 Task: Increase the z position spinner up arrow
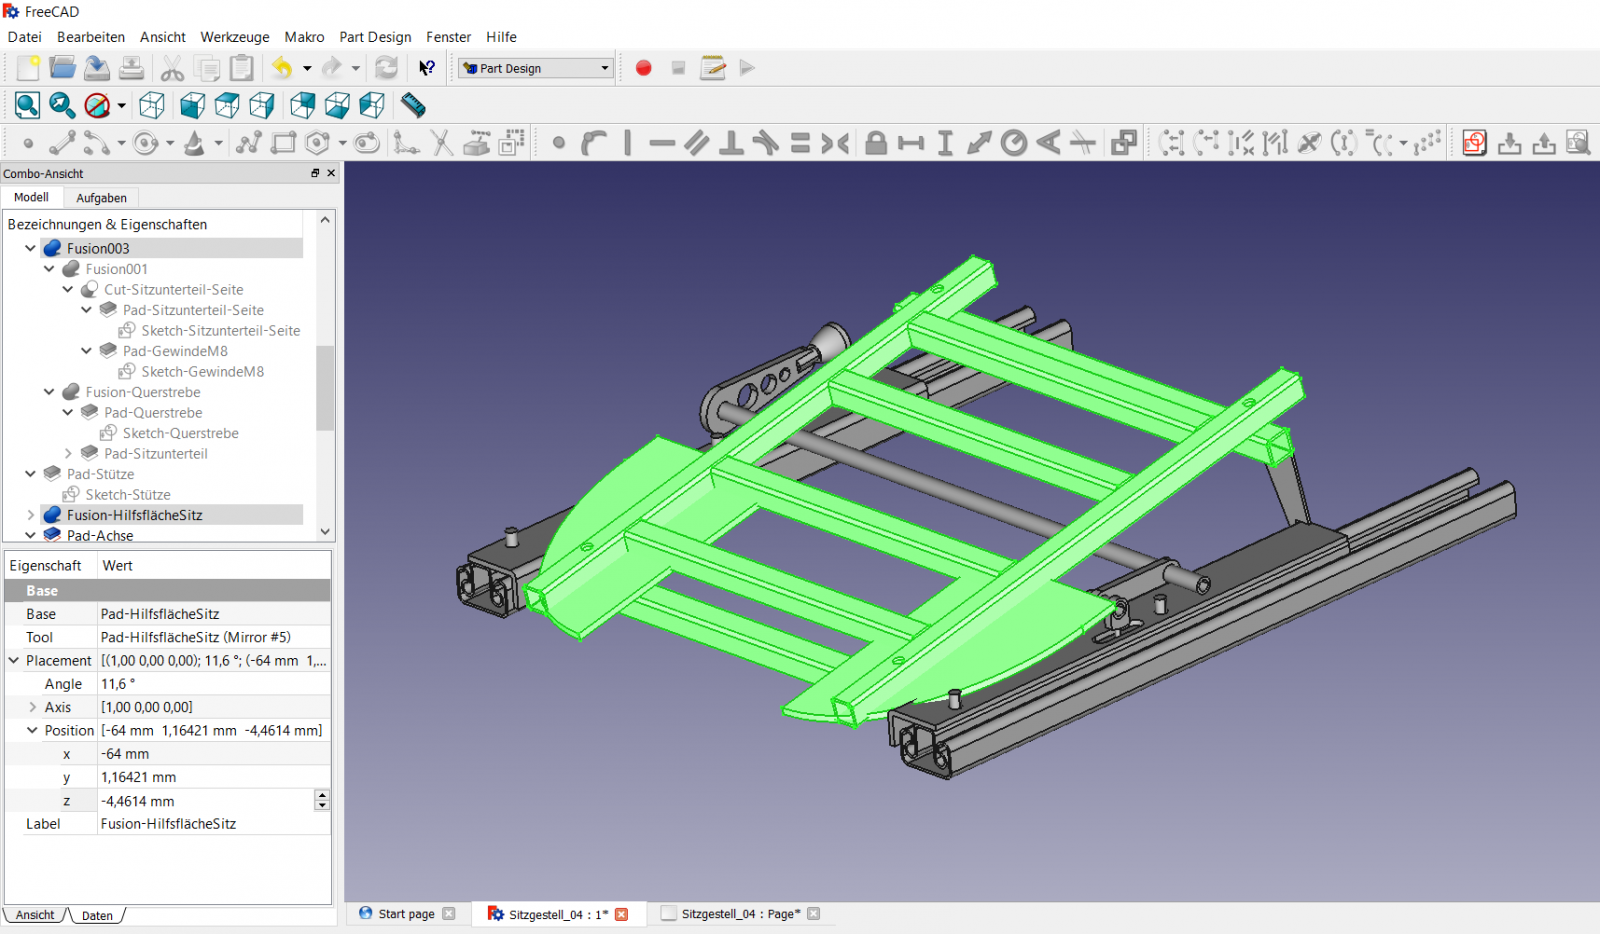(322, 795)
